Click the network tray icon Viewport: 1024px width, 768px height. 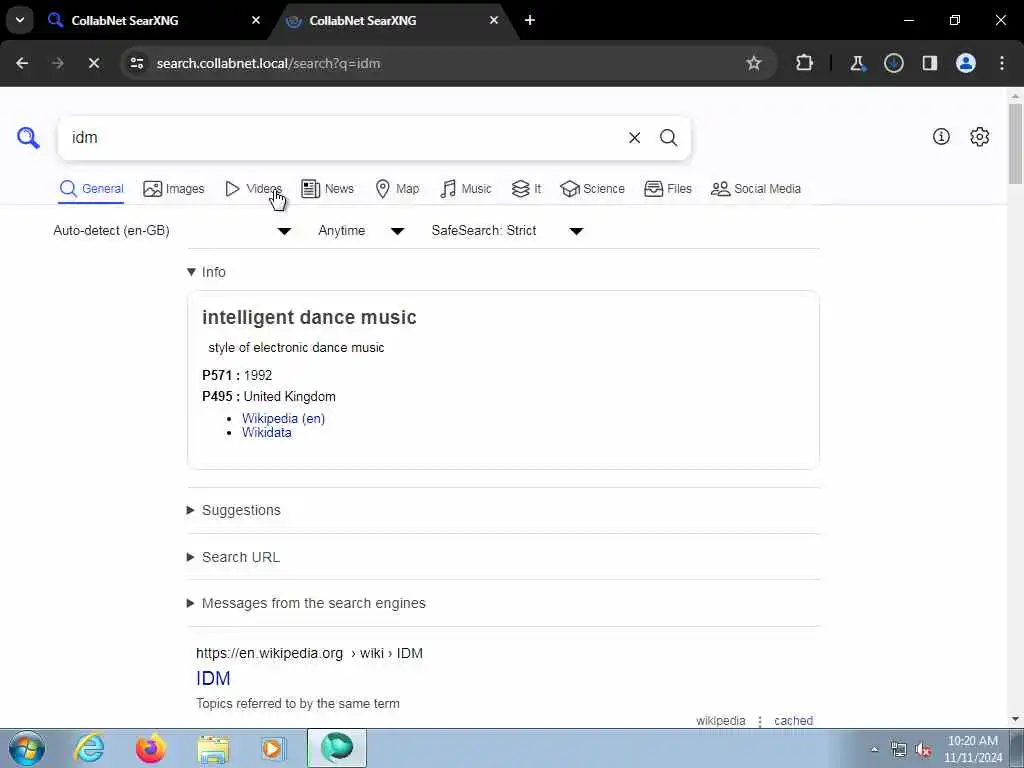click(899, 750)
